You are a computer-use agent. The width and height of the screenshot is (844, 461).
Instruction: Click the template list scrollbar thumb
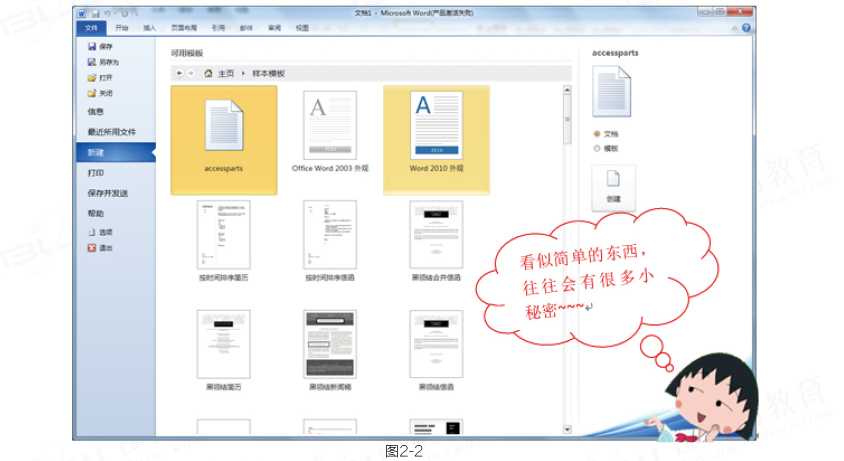(x=567, y=120)
